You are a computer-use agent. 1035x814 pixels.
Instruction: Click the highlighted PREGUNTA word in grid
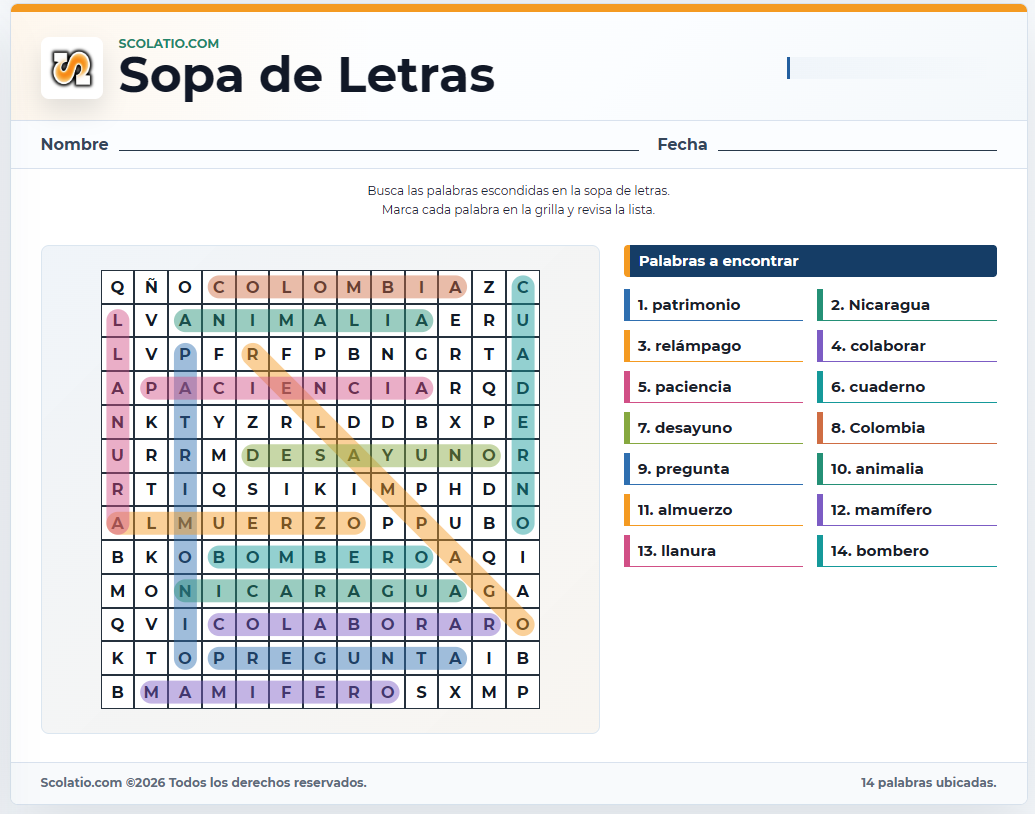point(337,658)
